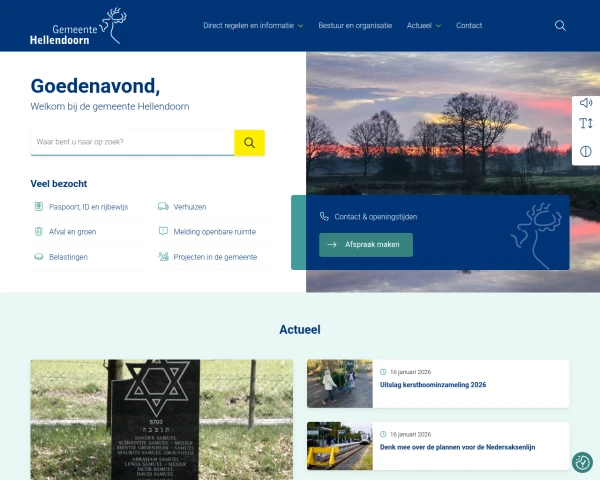This screenshot has width=600, height=480.
Task: Click the train photo thumbnail of Nedersaksenlijn
Action: (340, 446)
